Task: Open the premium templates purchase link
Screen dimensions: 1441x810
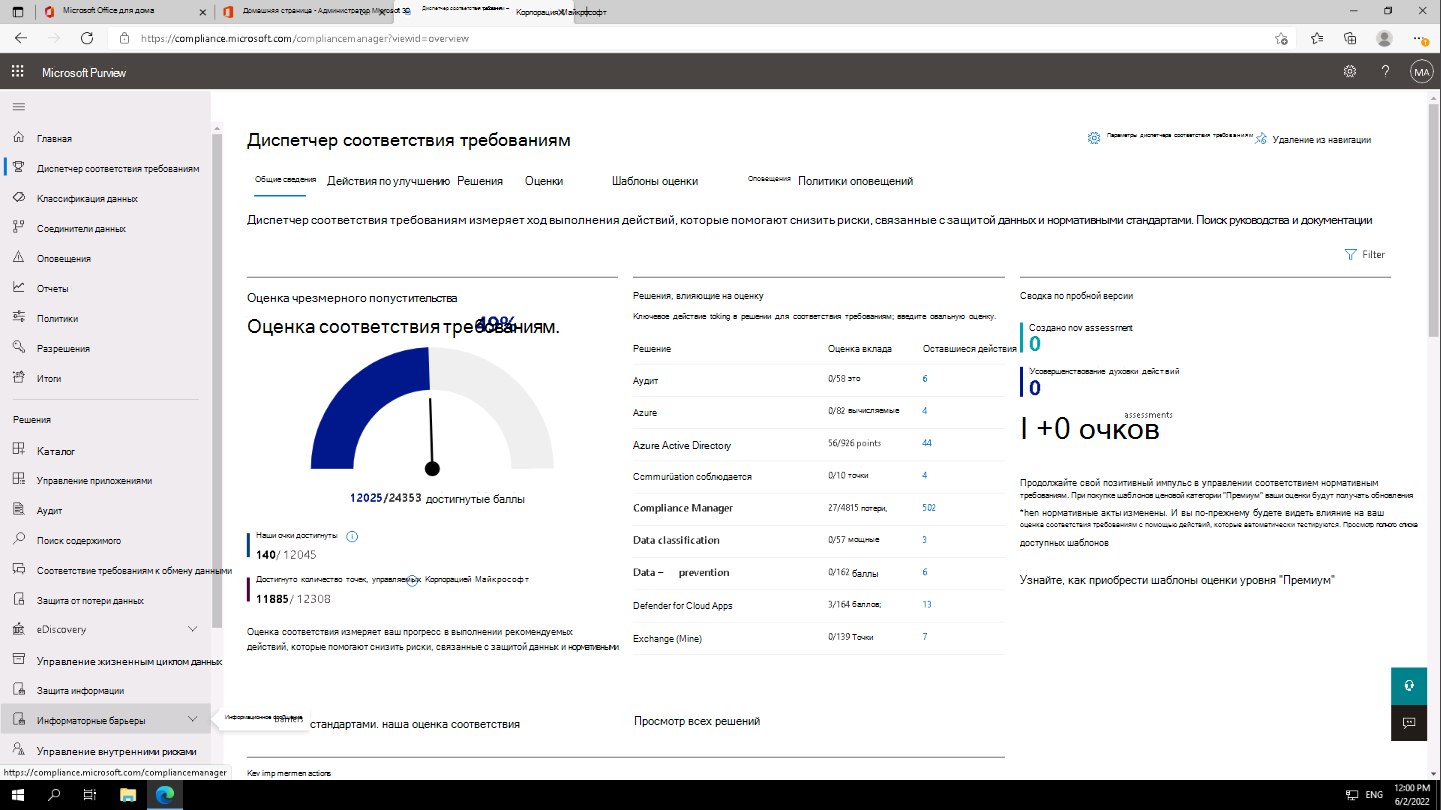Action: (x=1177, y=580)
